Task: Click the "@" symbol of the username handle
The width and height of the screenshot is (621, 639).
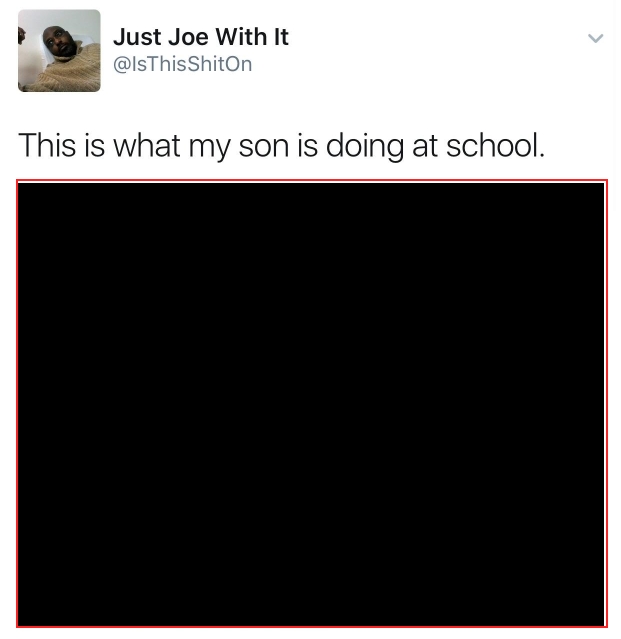Action: 120,65
